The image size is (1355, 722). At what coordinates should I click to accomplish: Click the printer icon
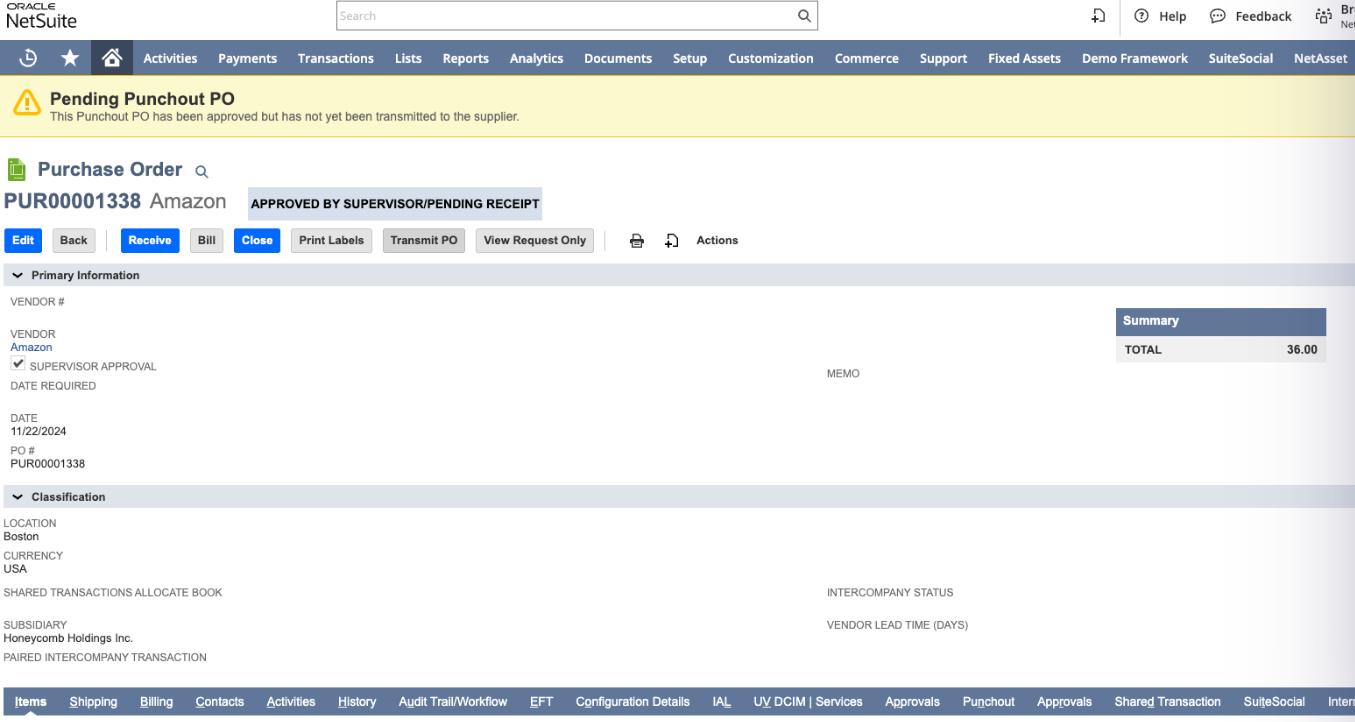[x=636, y=241]
